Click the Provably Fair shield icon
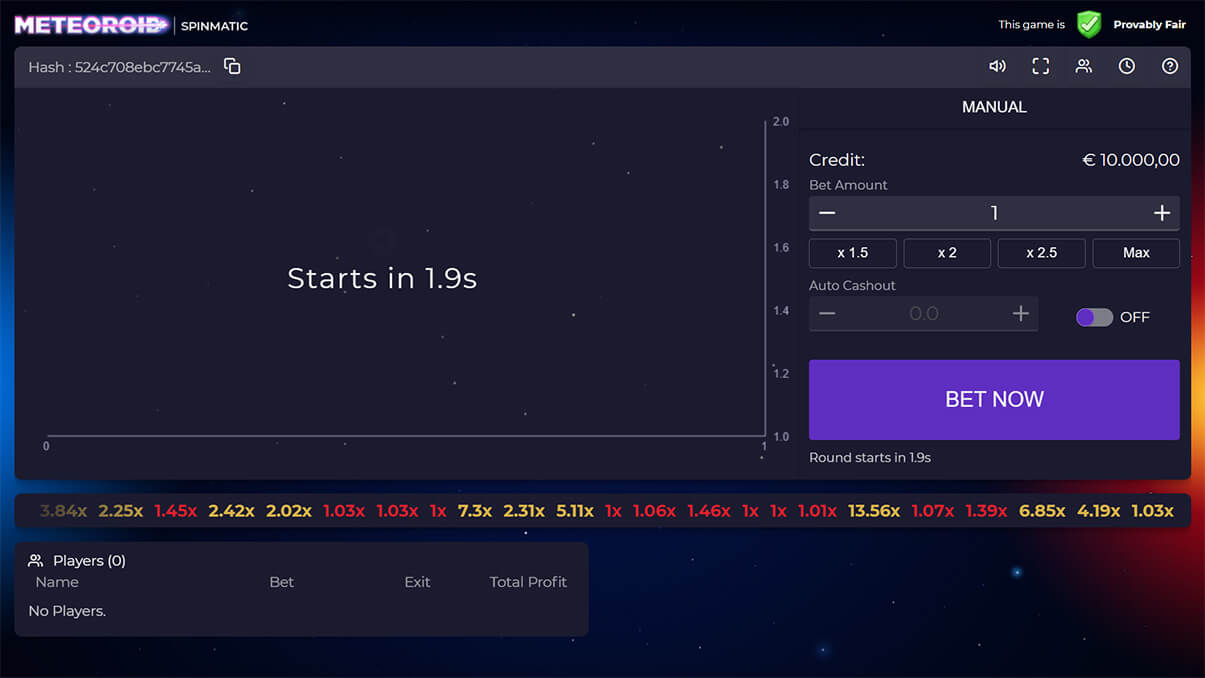The width and height of the screenshot is (1205, 678). coord(1088,25)
